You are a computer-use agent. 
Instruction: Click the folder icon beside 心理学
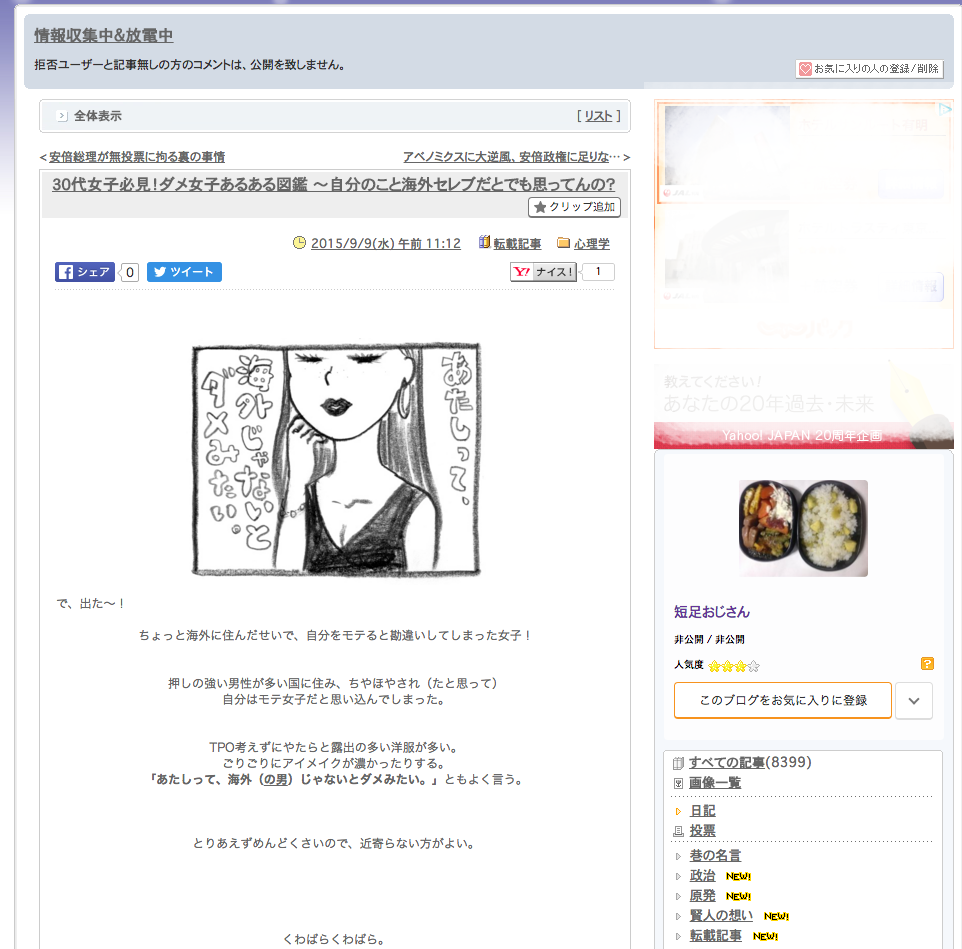tap(563, 243)
